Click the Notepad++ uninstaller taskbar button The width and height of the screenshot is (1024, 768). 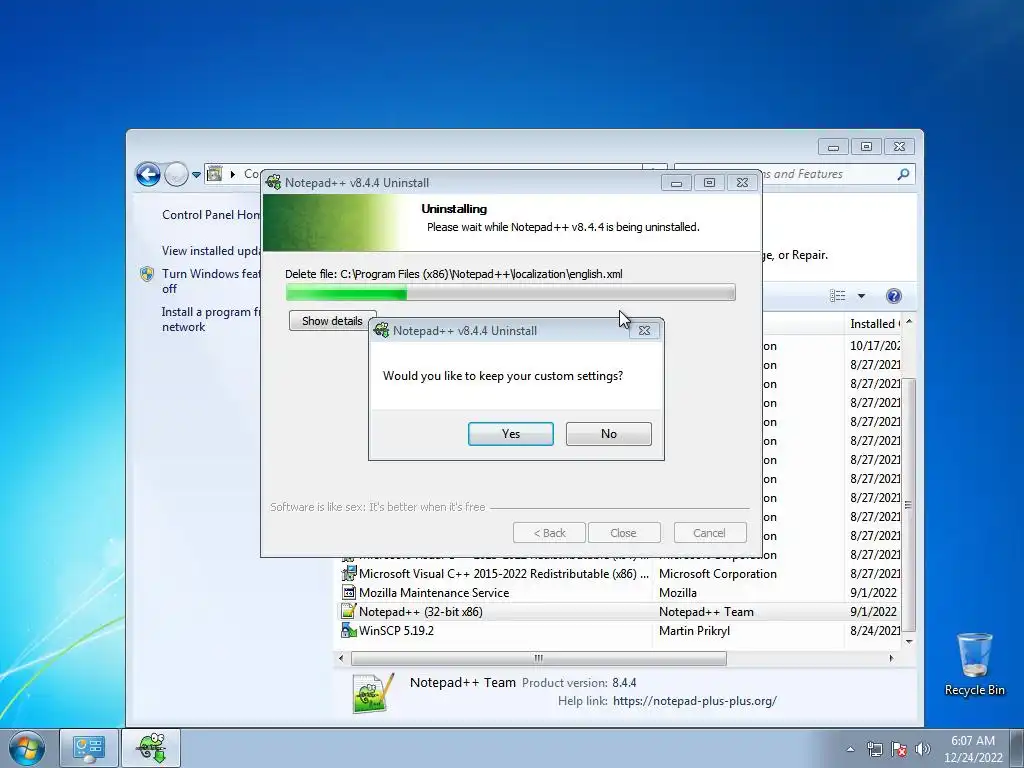(151, 748)
